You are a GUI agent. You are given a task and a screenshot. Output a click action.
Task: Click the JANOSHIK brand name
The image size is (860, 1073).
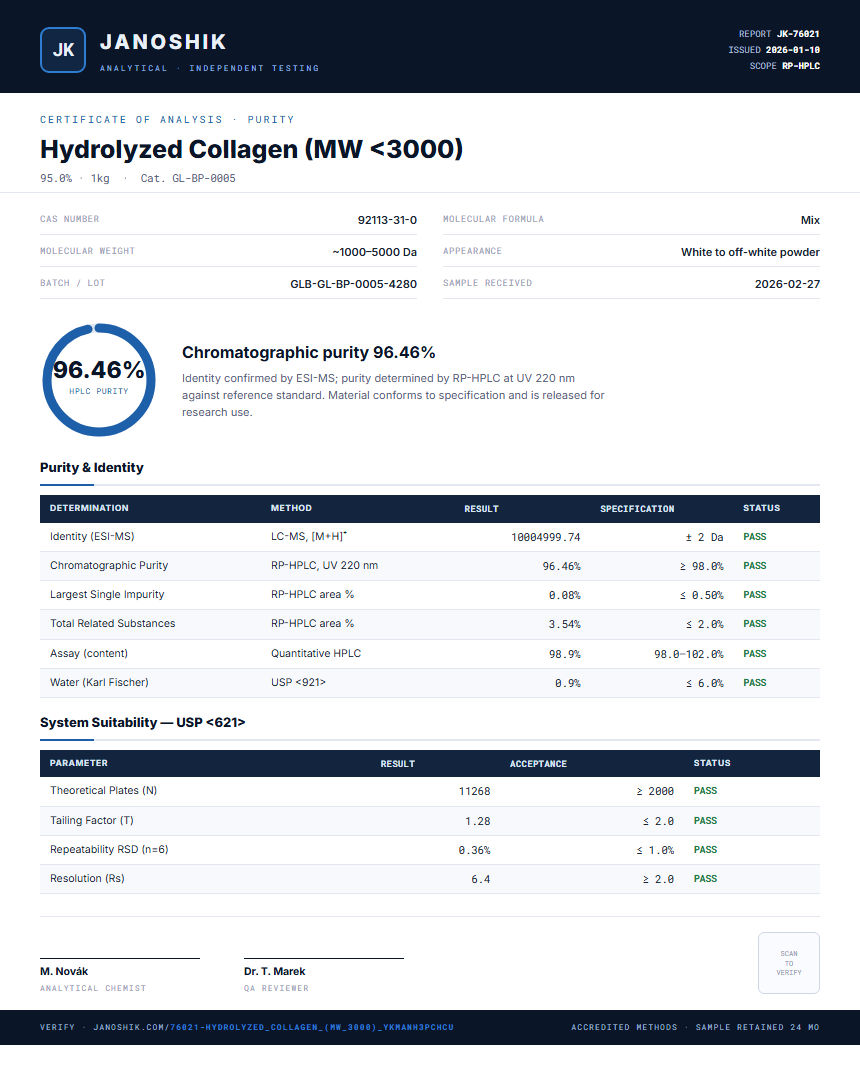(163, 42)
